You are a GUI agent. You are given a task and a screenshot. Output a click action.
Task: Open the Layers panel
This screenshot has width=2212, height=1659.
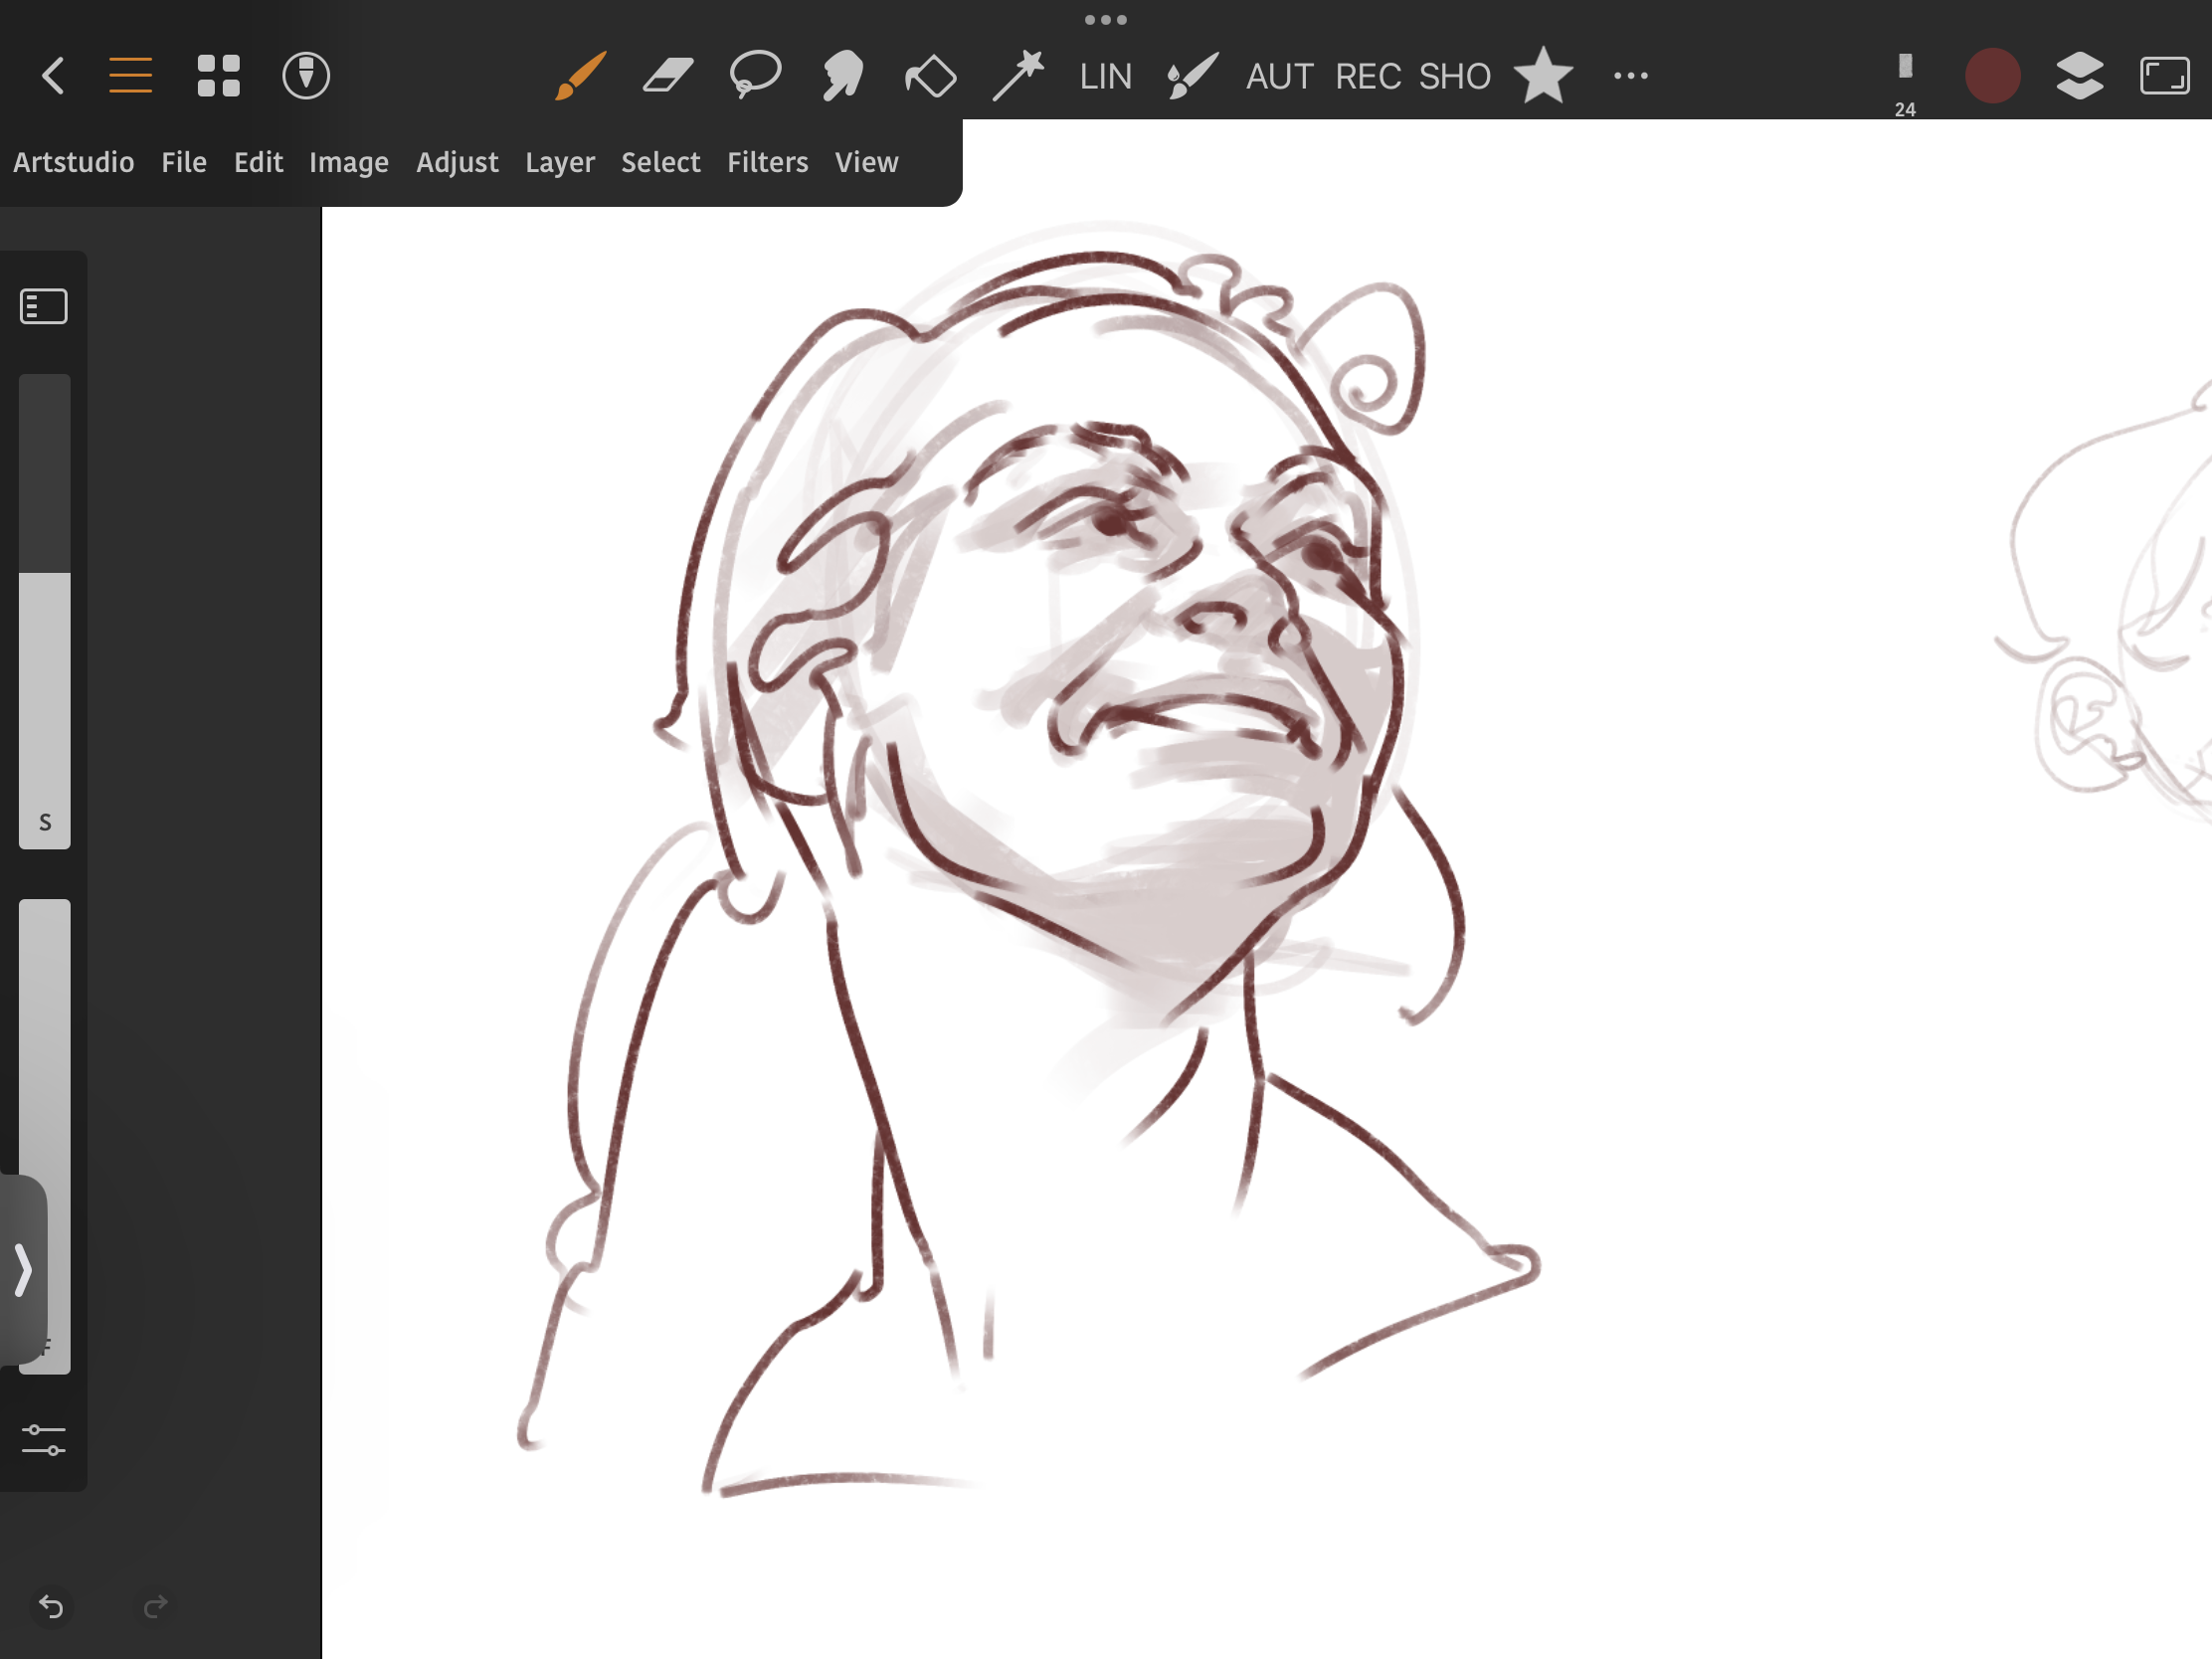pyautogui.click(x=2079, y=75)
